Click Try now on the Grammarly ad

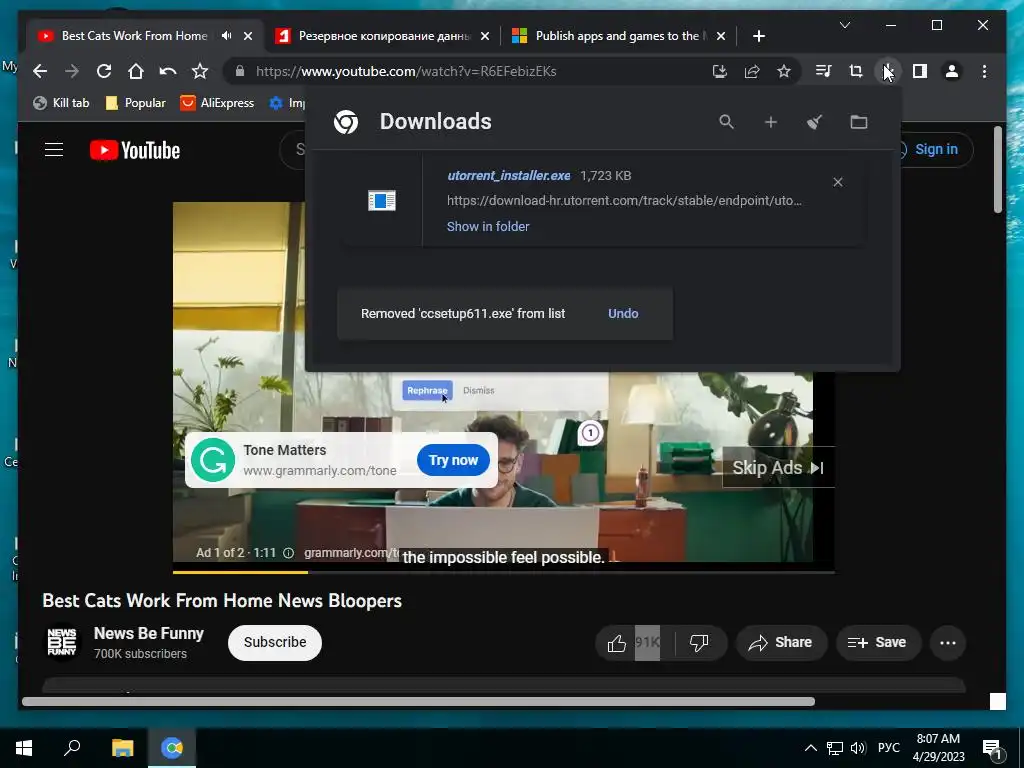[453, 460]
